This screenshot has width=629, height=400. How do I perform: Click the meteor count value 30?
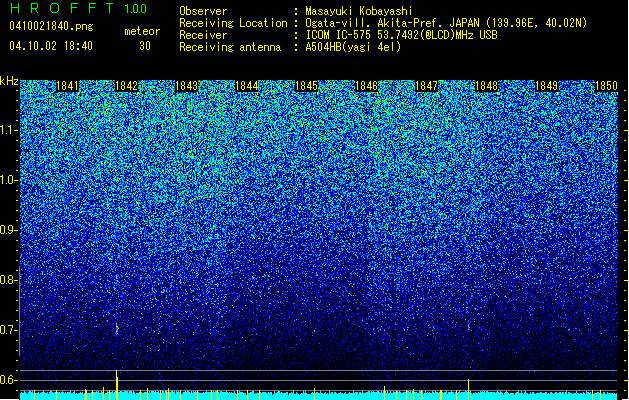(x=145, y=46)
